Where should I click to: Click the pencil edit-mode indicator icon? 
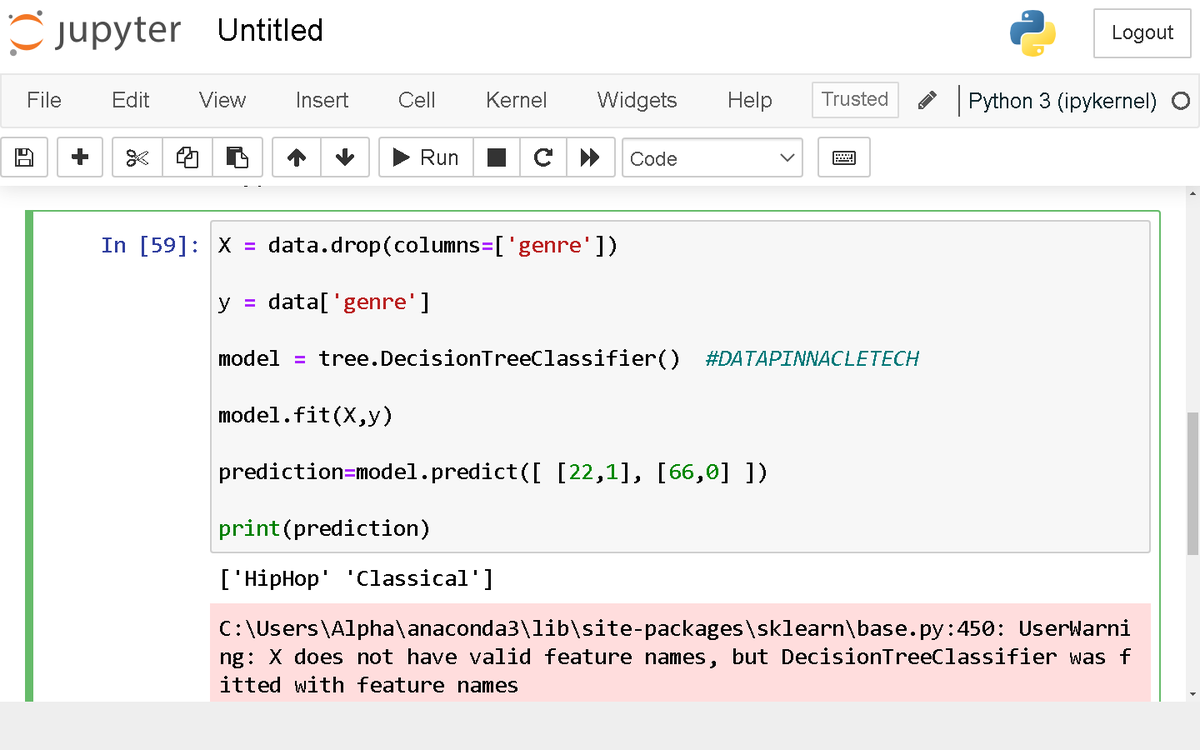click(927, 100)
